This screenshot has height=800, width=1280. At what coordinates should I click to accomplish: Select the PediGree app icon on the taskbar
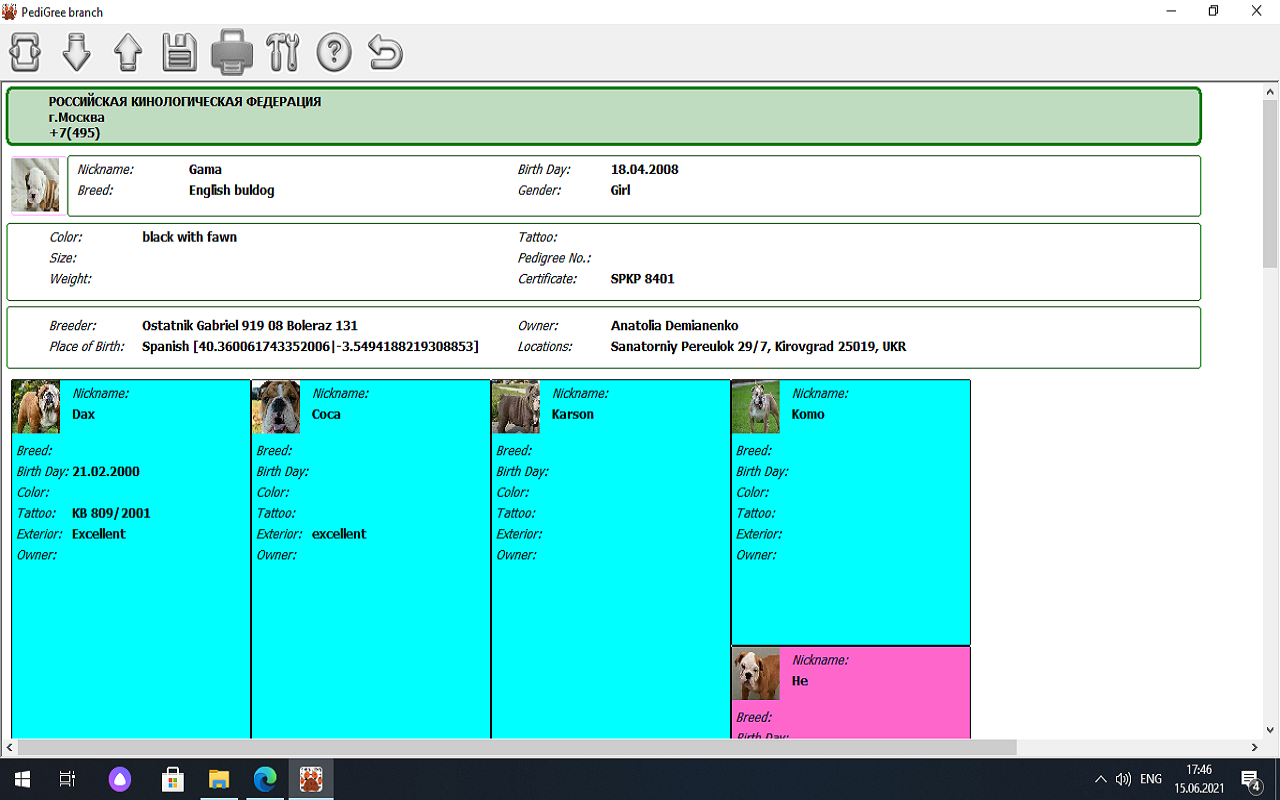(311, 779)
